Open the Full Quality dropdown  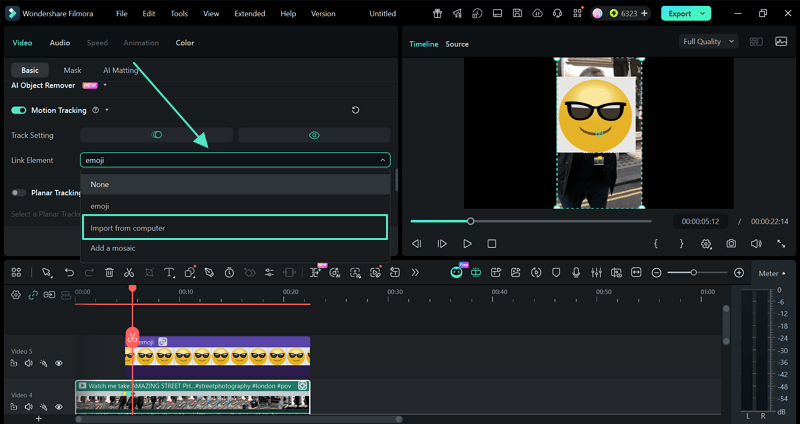(x=709, y=42)
